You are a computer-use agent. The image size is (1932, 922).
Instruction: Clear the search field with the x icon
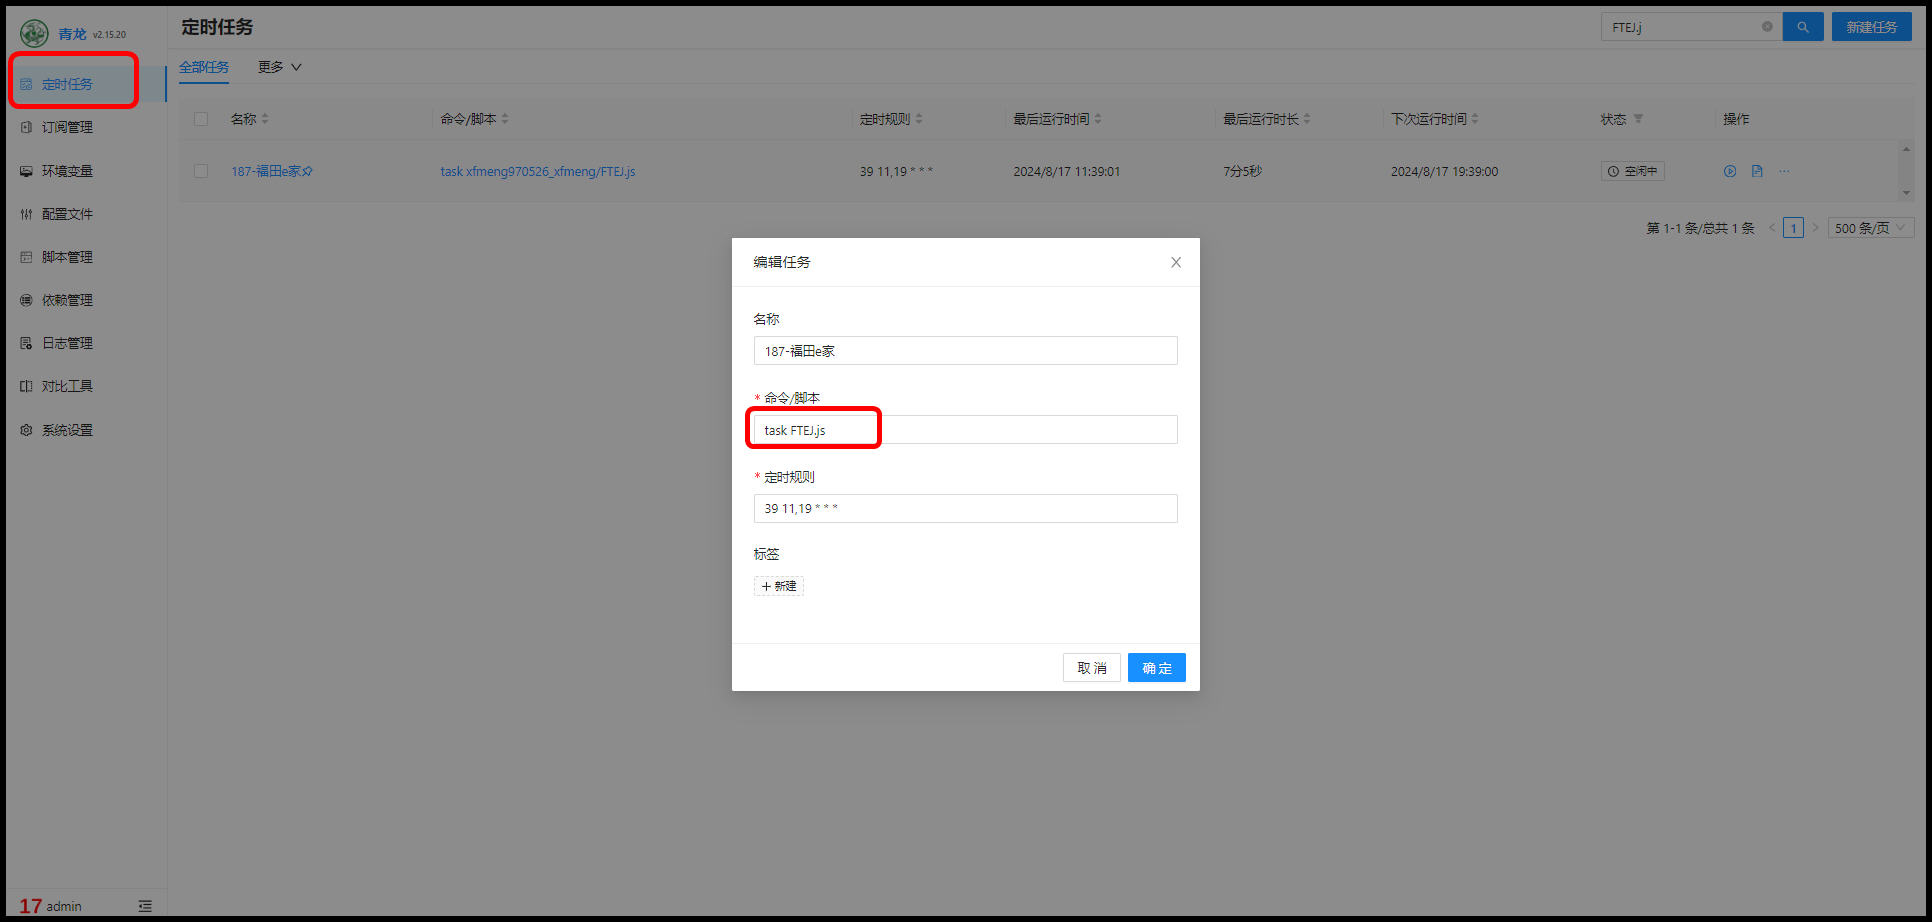point(1767,27)
